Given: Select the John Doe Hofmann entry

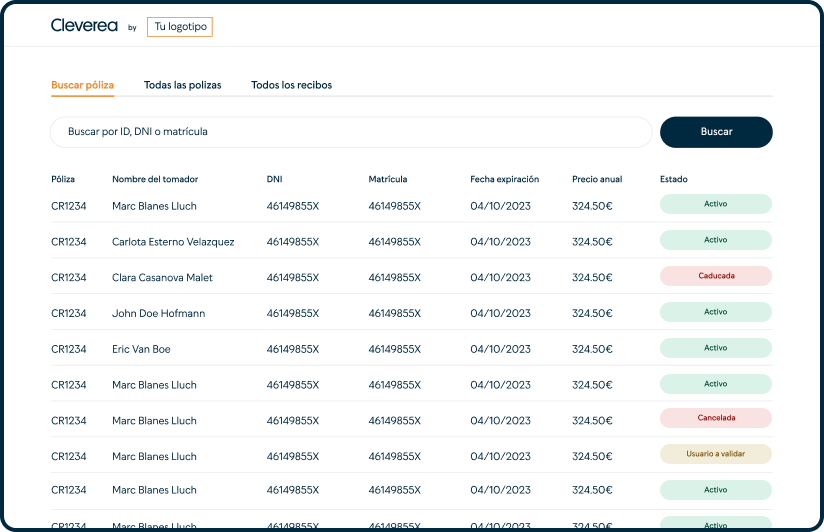Looking at the screenshot, I should [158, 314].
